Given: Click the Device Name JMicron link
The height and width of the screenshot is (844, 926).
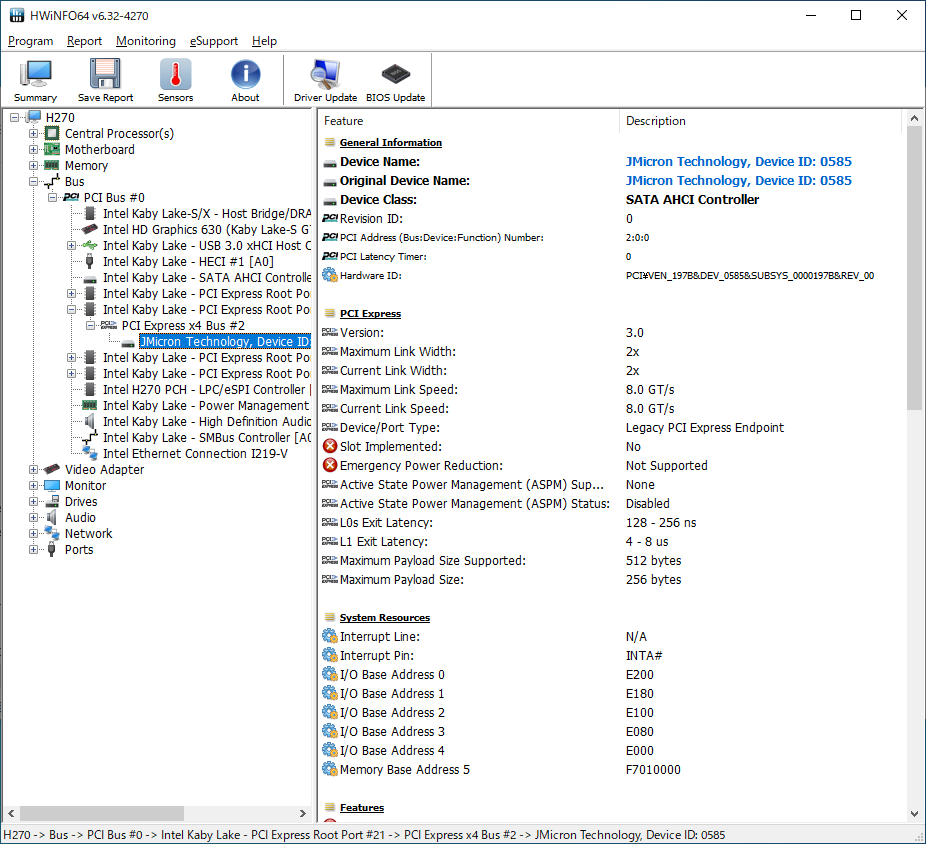Looking at the screenshot, I should [739, 161].
